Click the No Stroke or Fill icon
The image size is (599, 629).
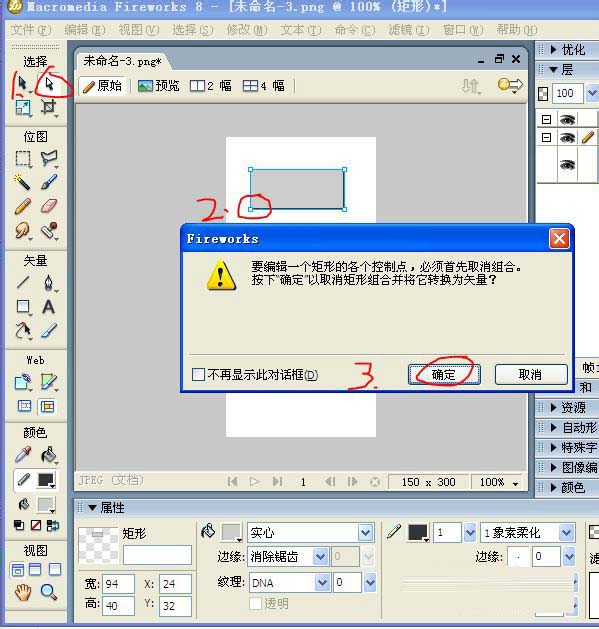click(36, 525)
